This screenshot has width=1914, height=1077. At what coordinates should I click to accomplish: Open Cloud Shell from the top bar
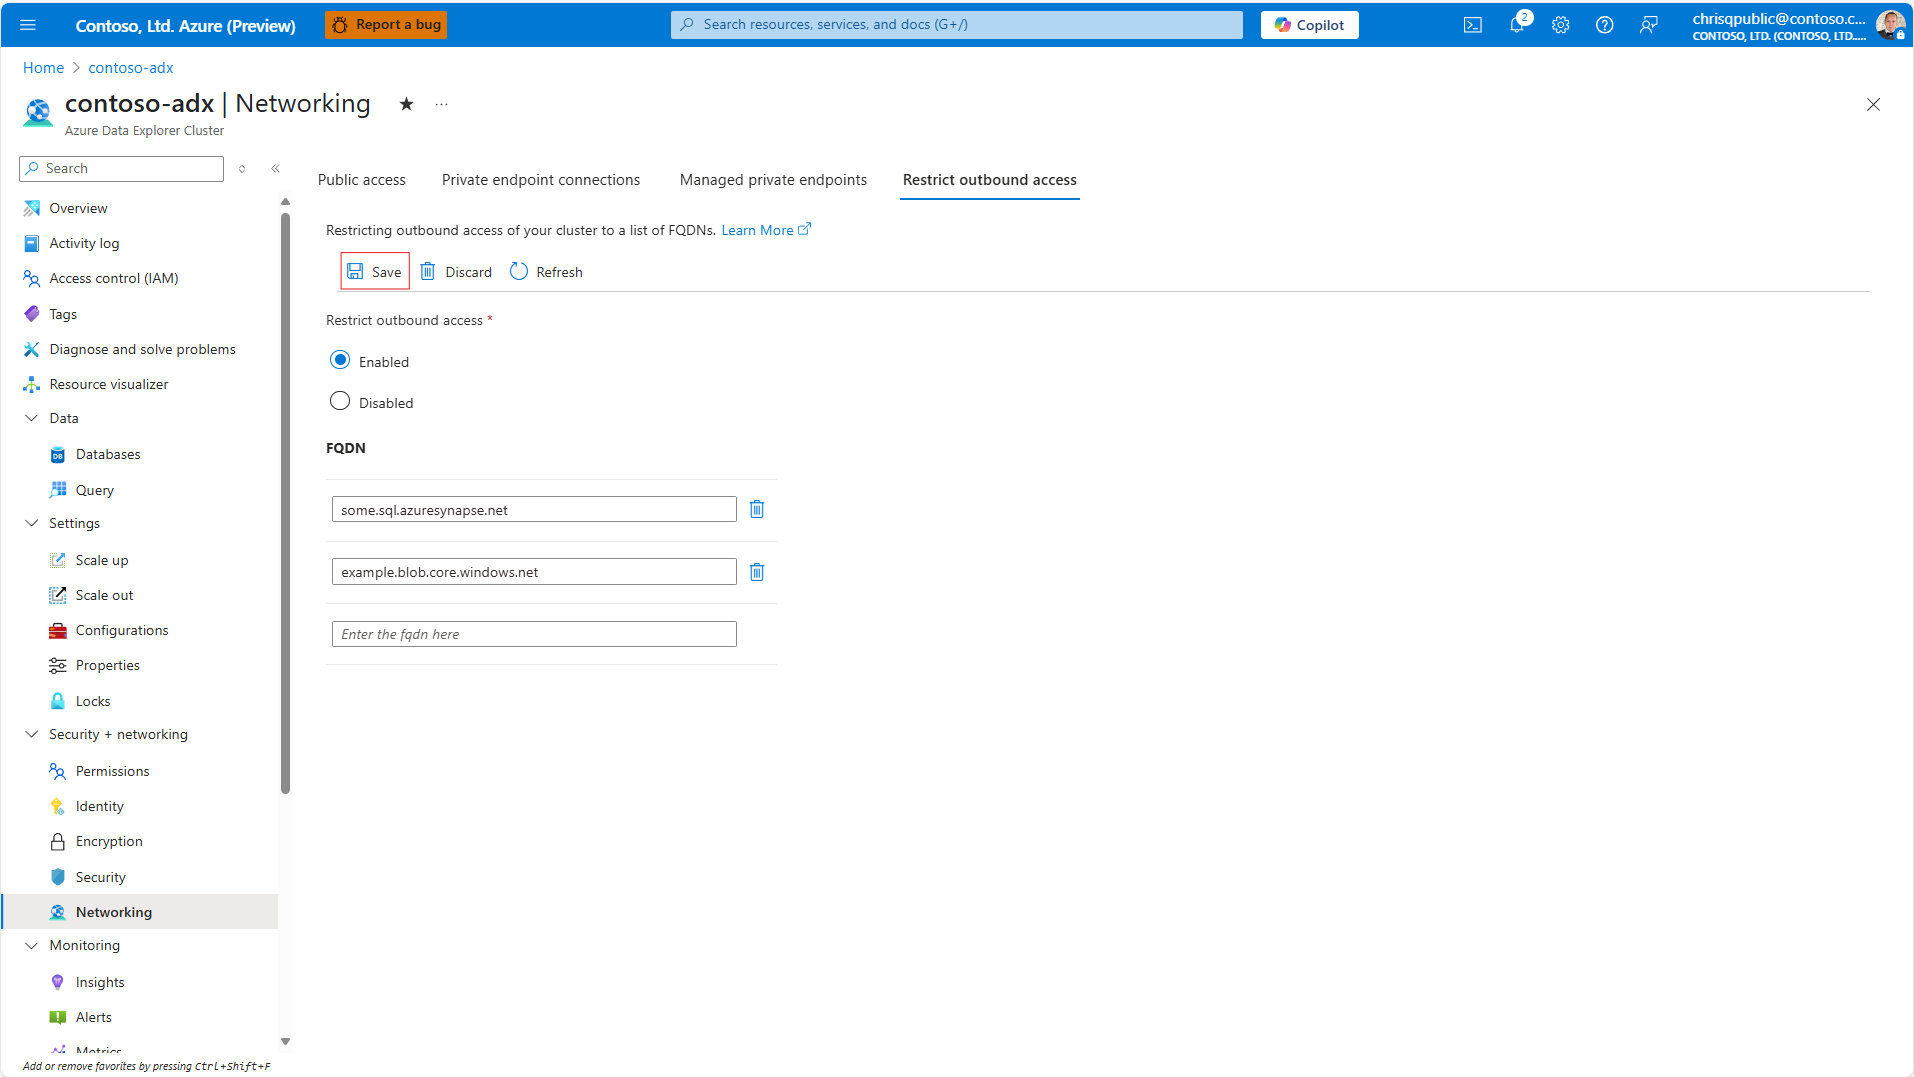pyautogui.click(x=1472, y=24)
